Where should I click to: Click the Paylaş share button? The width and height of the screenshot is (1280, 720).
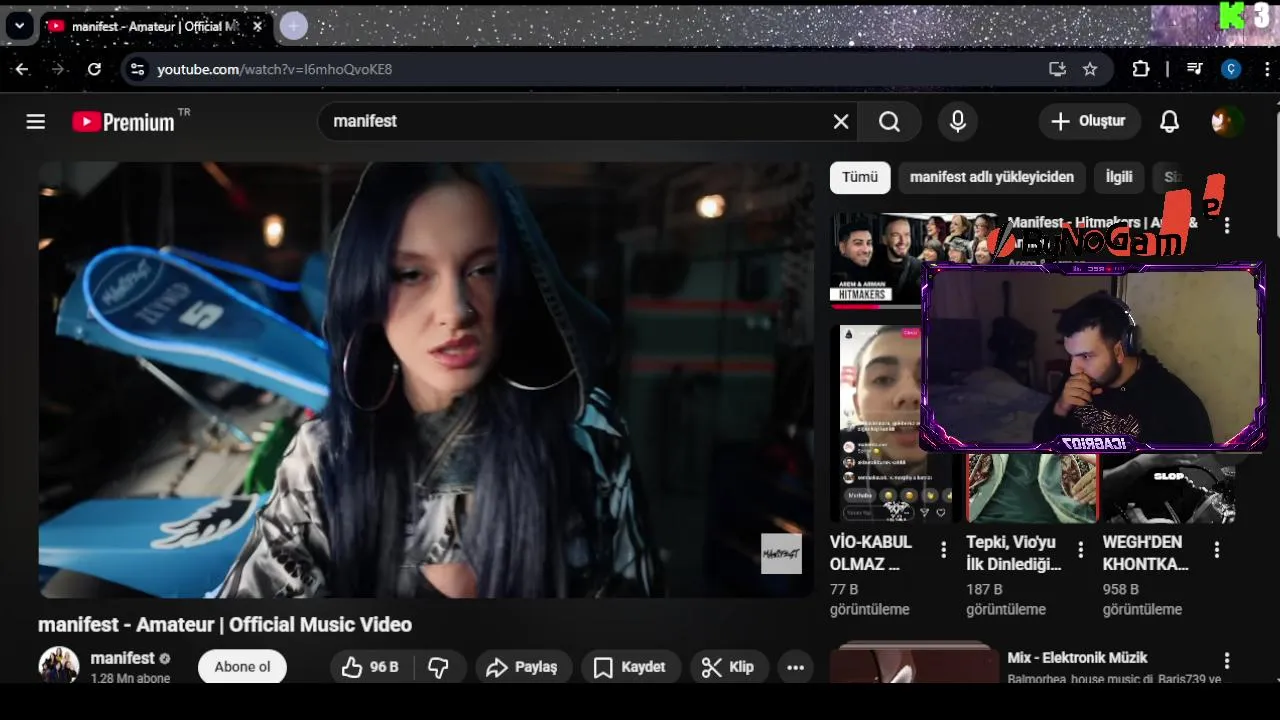(x=522, y=667)
